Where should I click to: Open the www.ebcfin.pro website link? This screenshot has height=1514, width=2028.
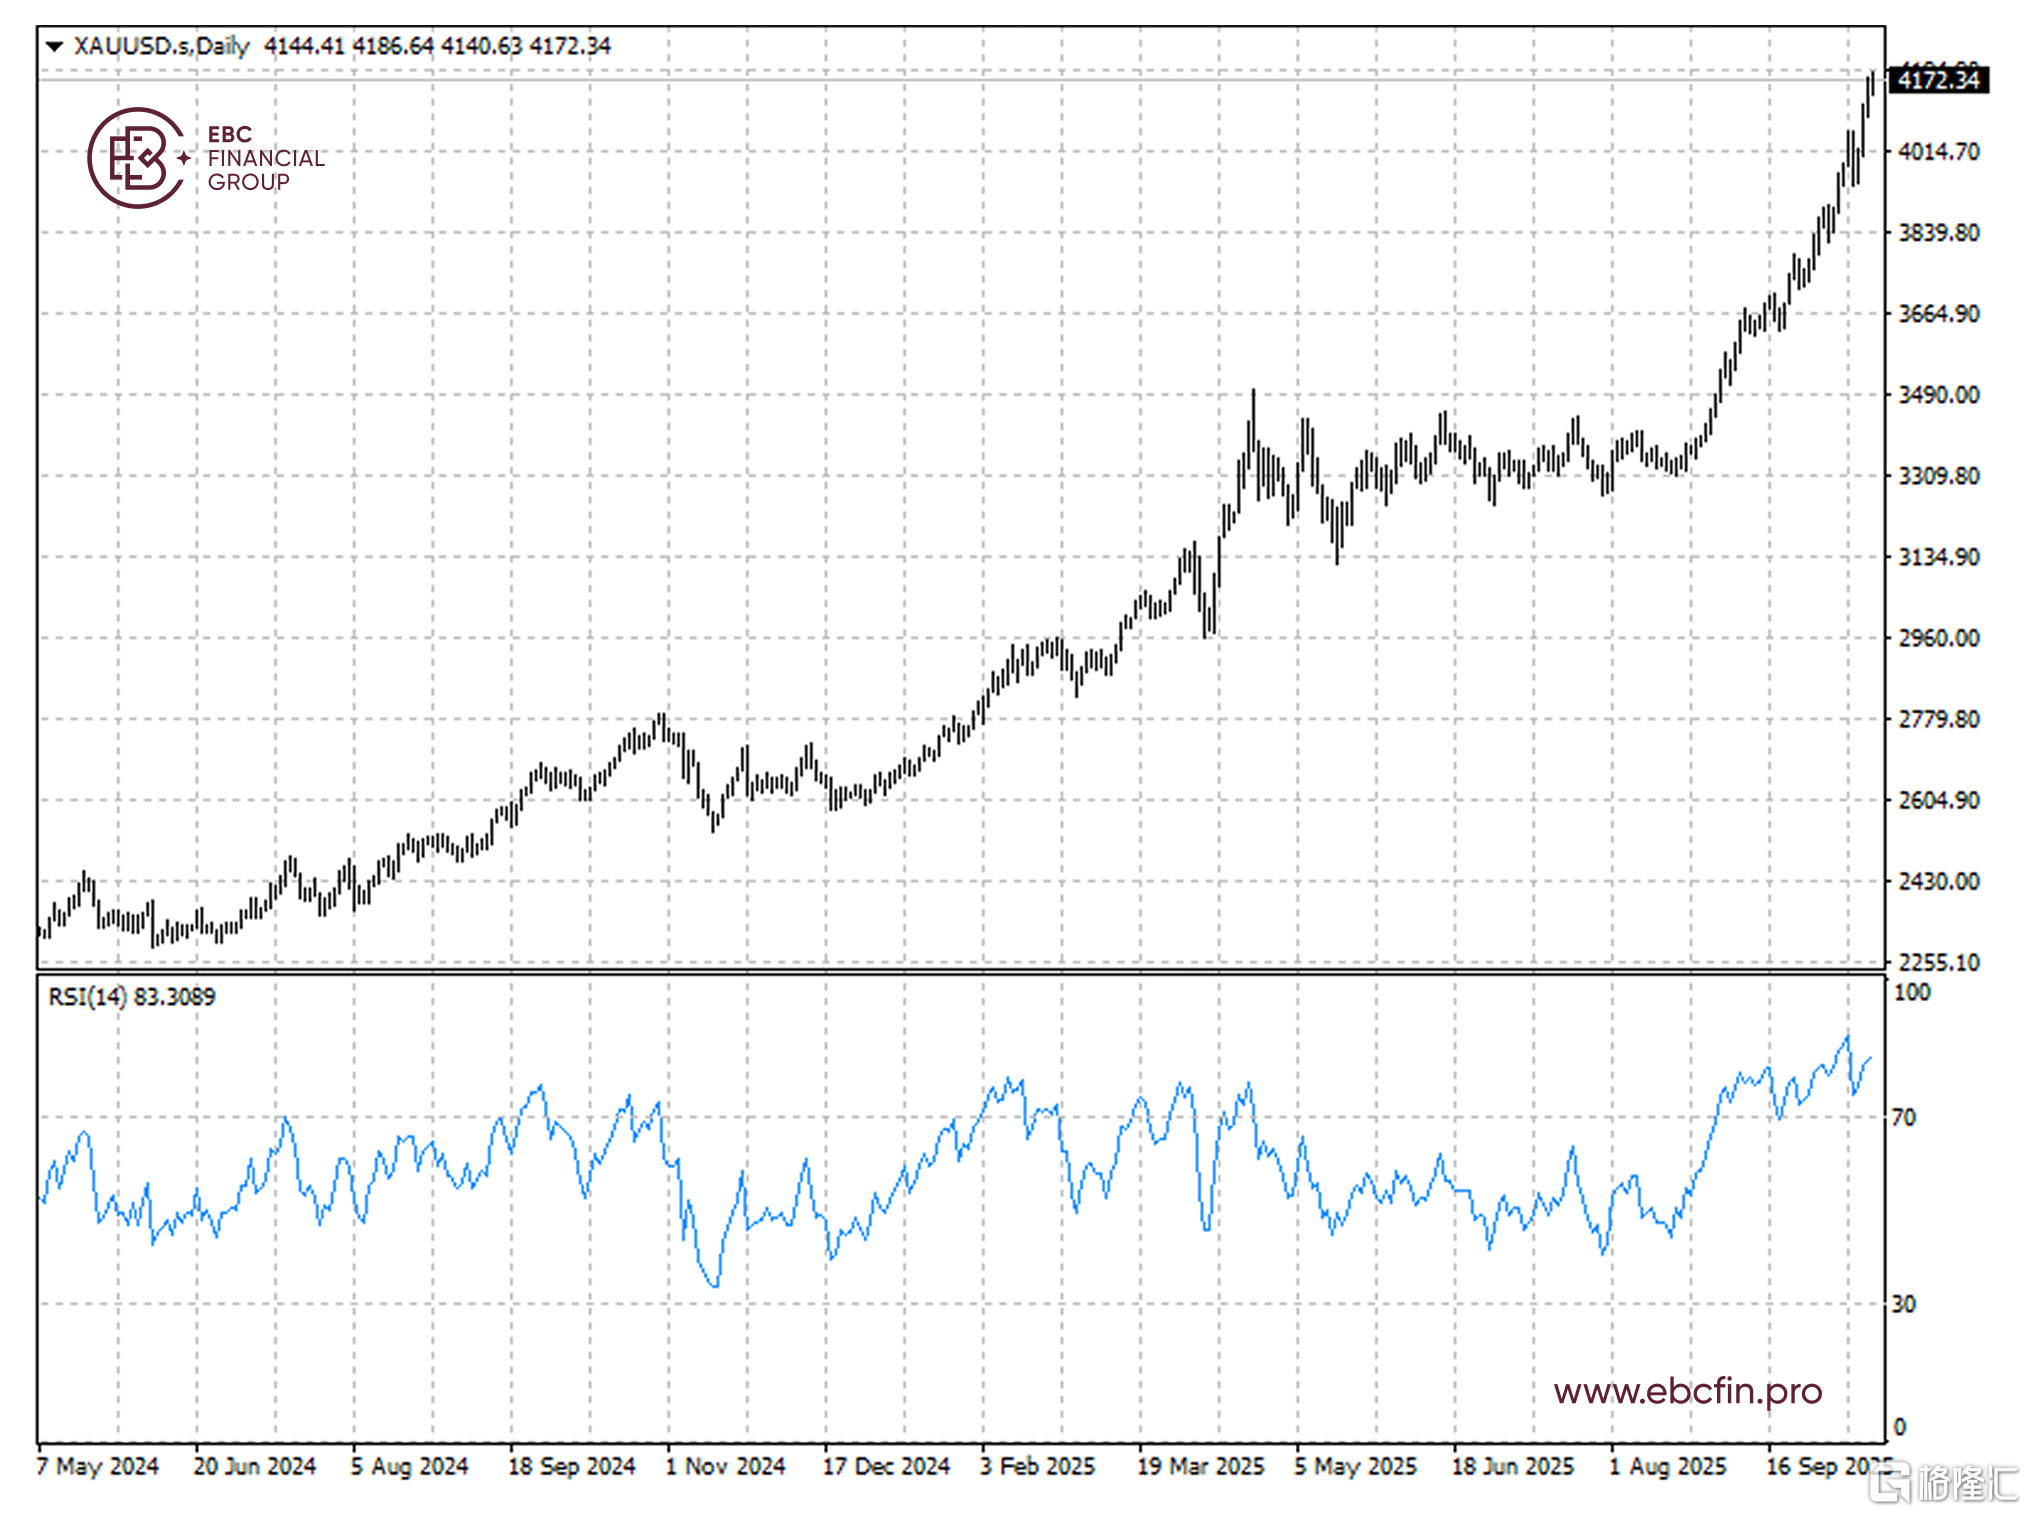pos(1687,1391)
